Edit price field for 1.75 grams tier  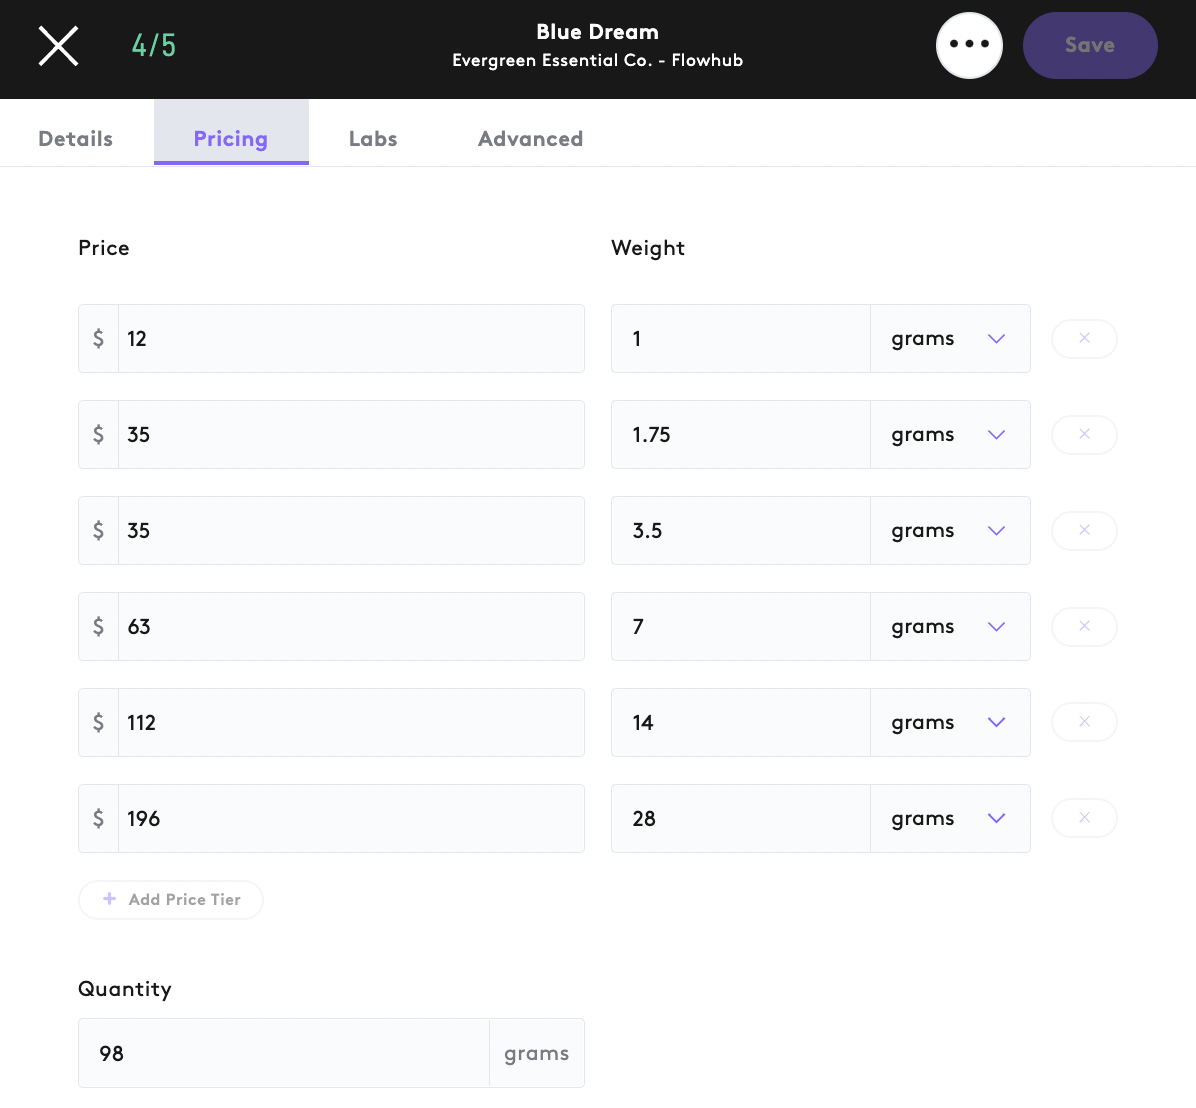pos(352,435)
